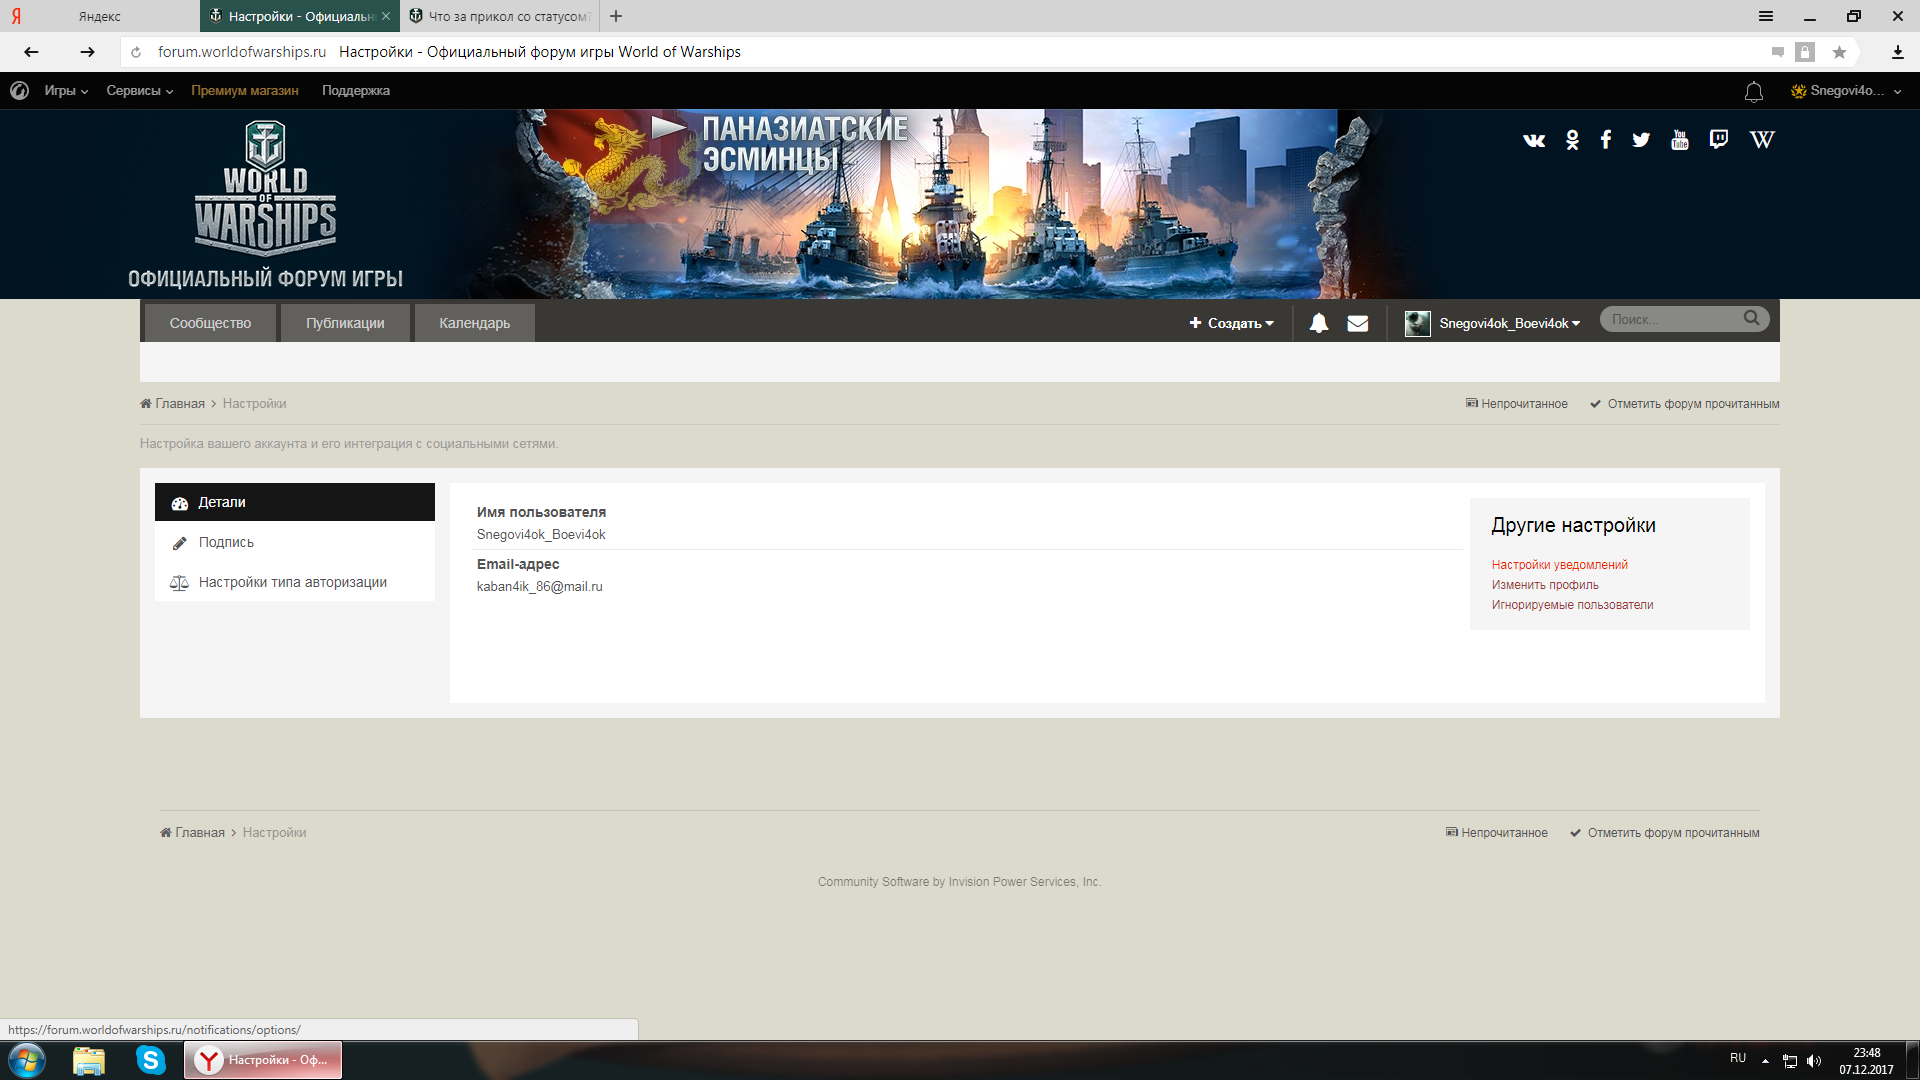Screen dimensions: 1920x1080
Task: Open a new browser tab with plus
Action: [x=616, y=16]
